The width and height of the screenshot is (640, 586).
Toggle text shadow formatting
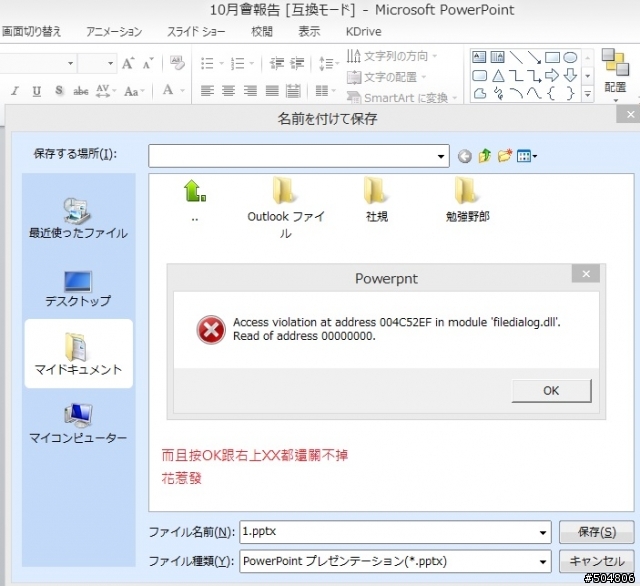tap(59, 91)
